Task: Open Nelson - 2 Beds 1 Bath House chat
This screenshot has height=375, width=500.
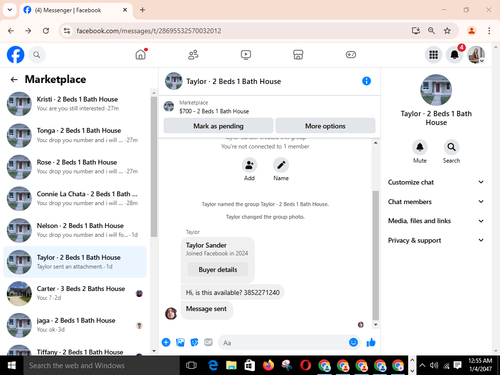Action: coord(75,230)
